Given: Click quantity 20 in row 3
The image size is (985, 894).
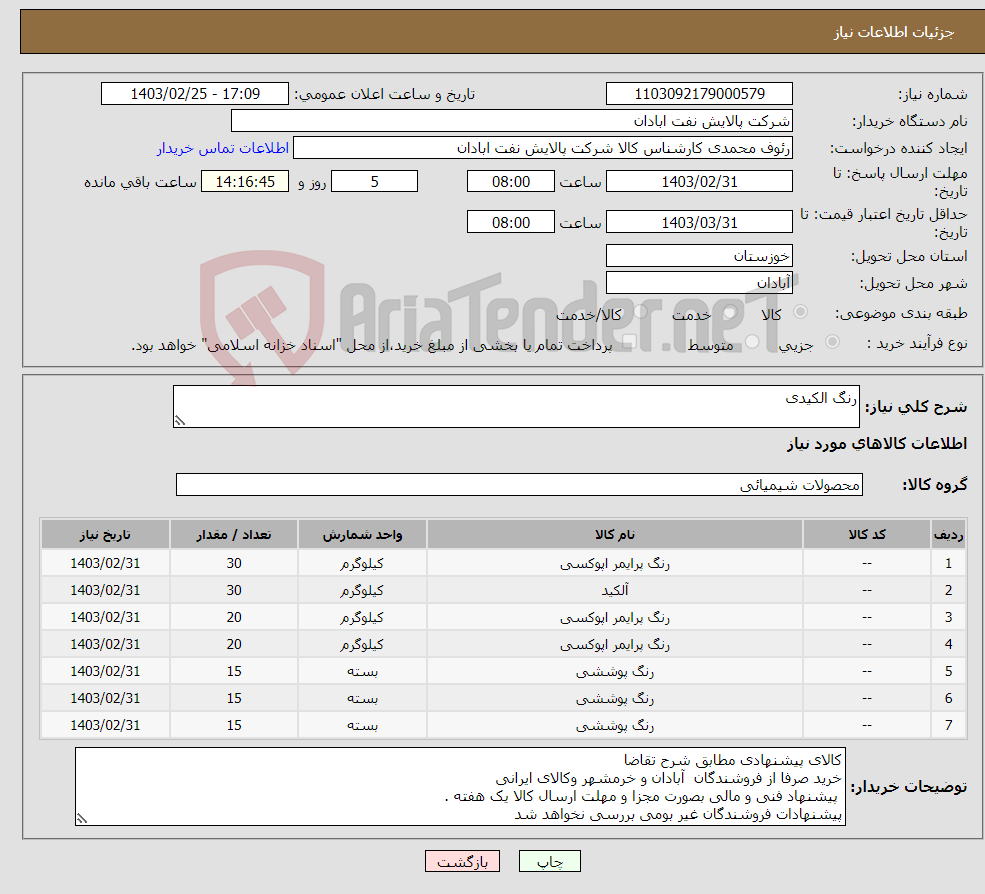Looking at the screenshot, I should pos(234,618).
